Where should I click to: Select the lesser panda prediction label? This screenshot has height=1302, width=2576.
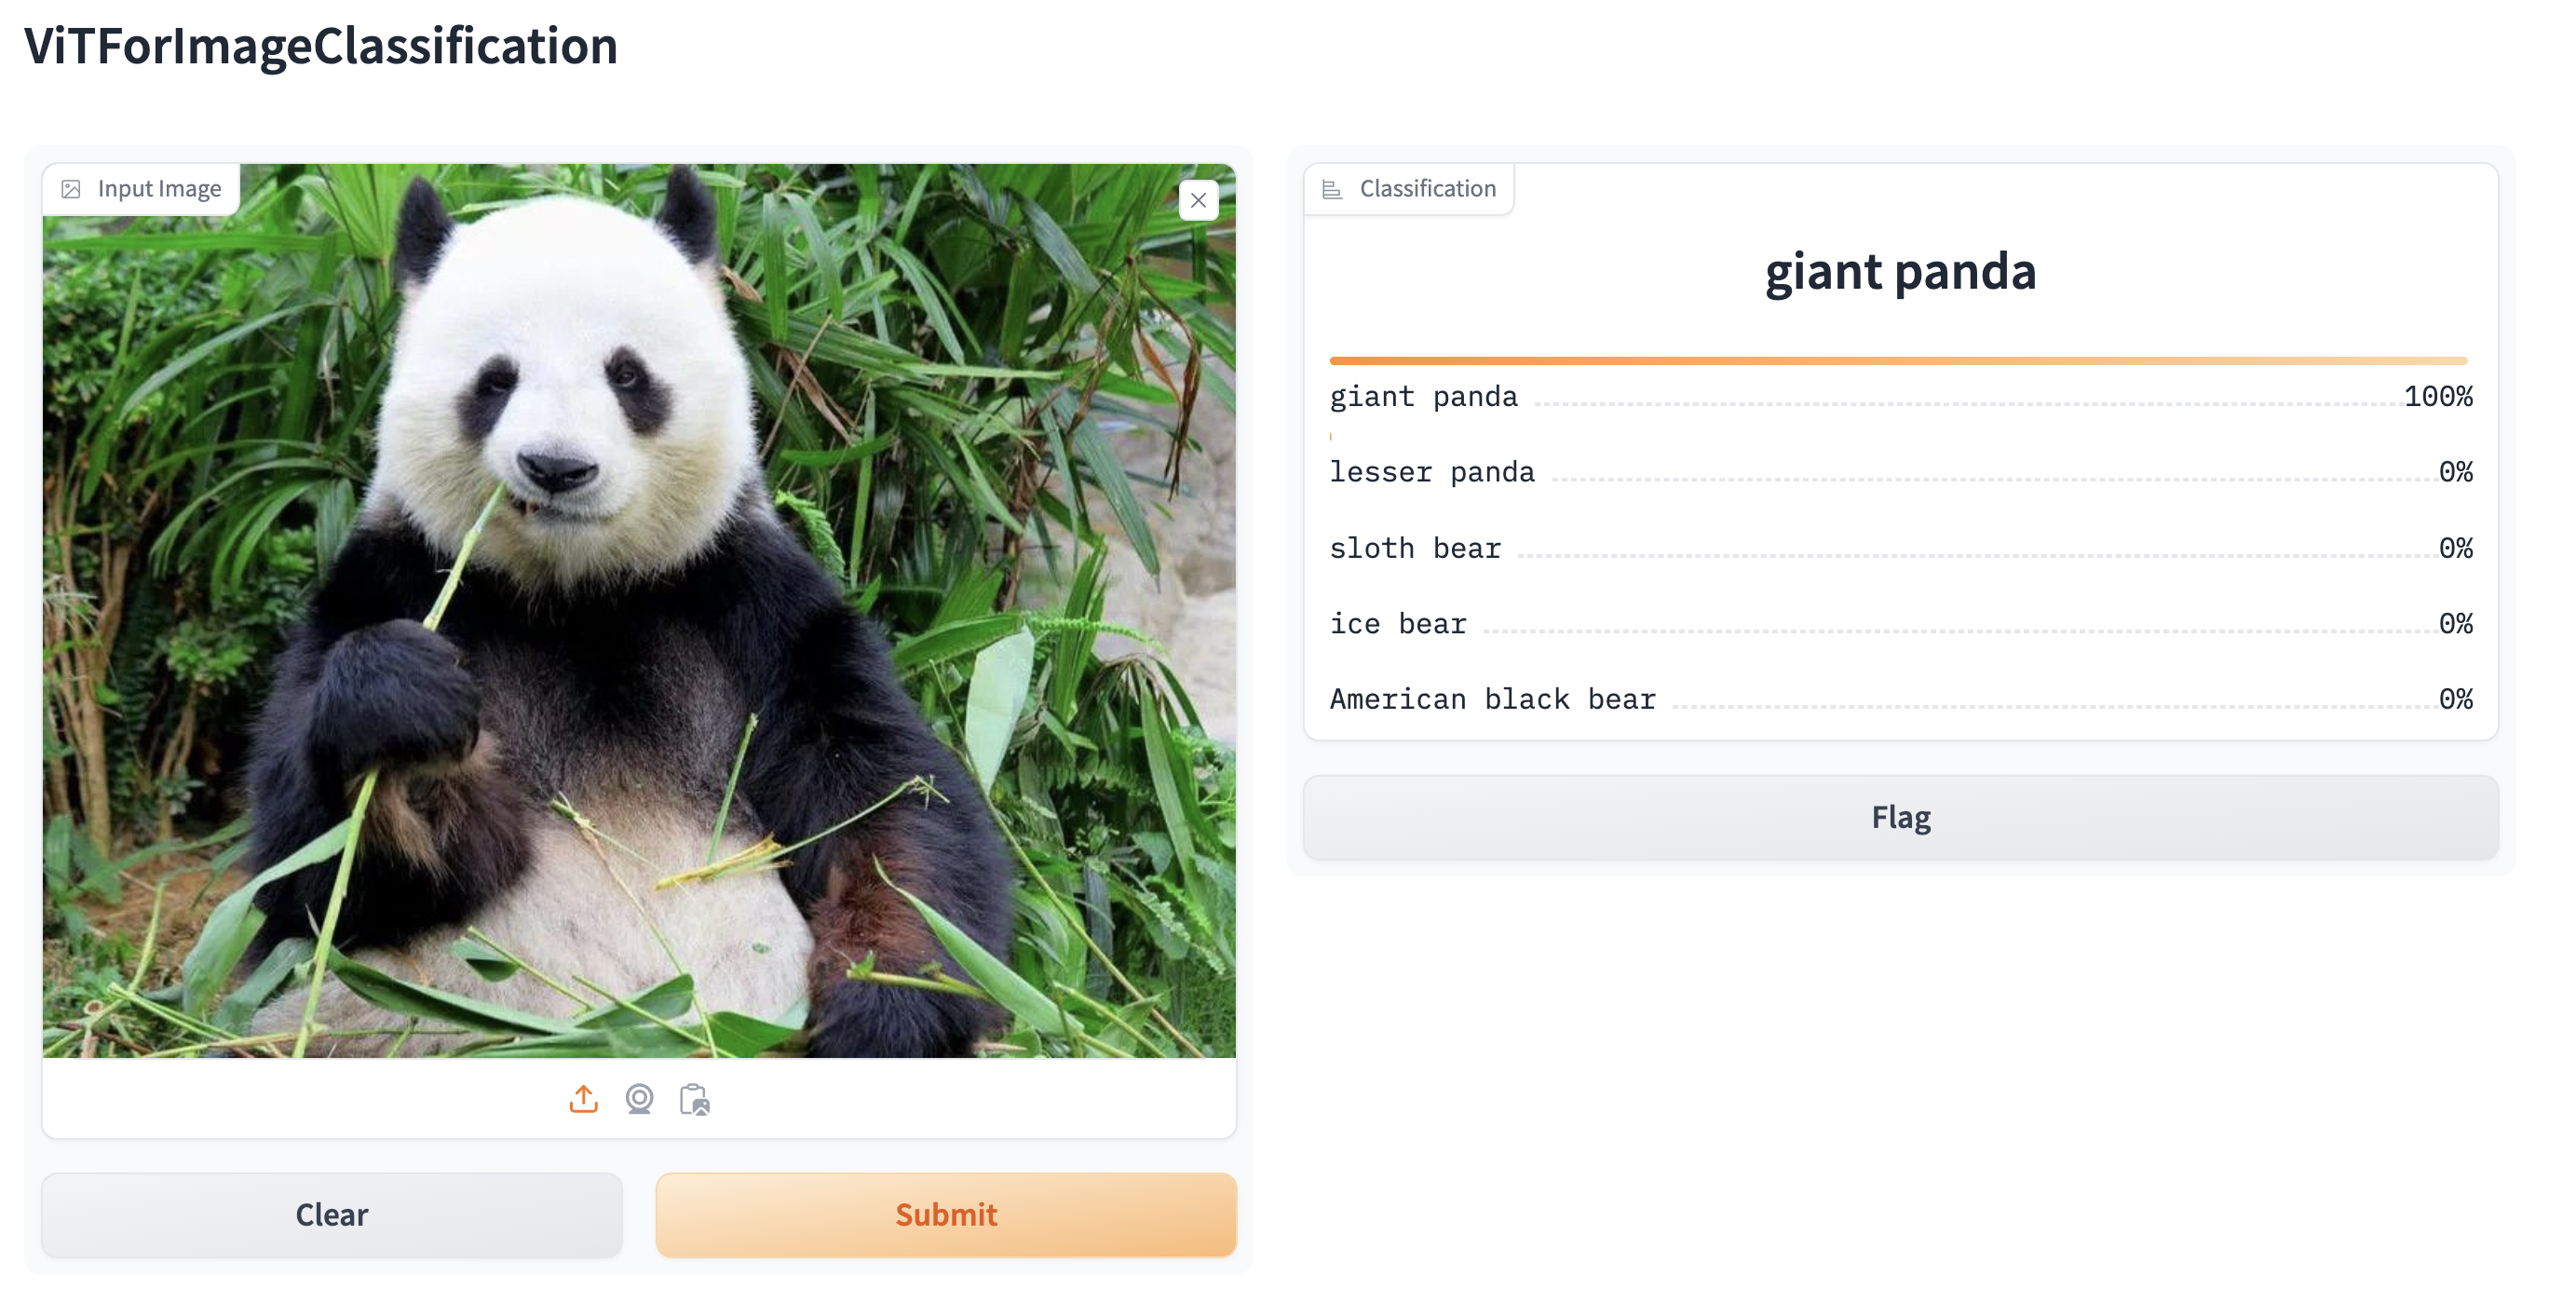[1432, 472]
